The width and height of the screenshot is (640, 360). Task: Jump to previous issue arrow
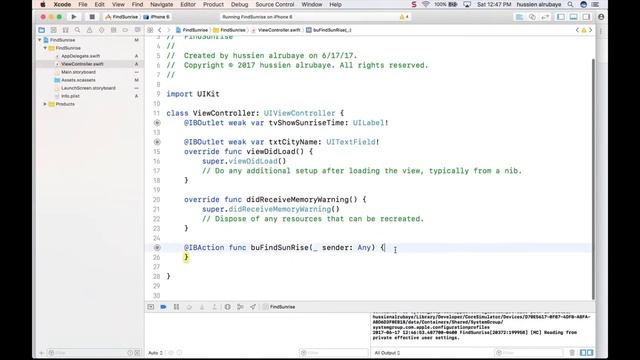coord(577,30)
